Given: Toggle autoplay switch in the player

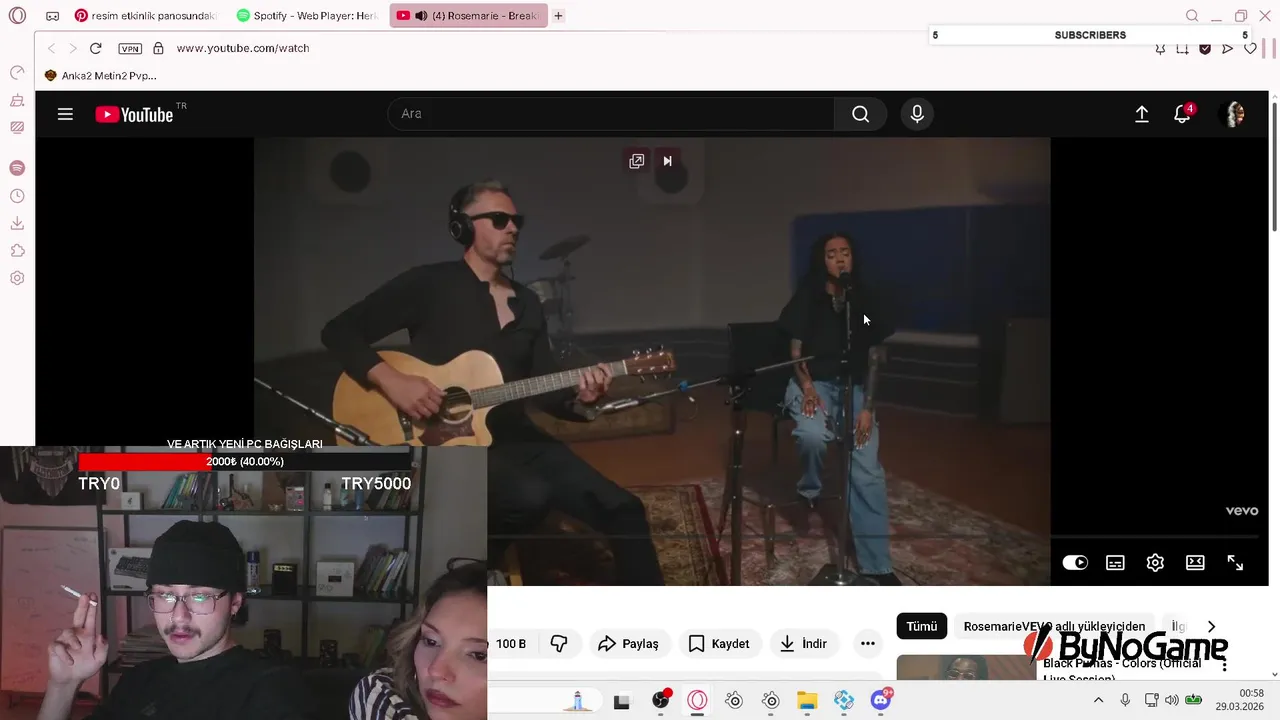Looking at the screenshot, I should [1075, 563].
